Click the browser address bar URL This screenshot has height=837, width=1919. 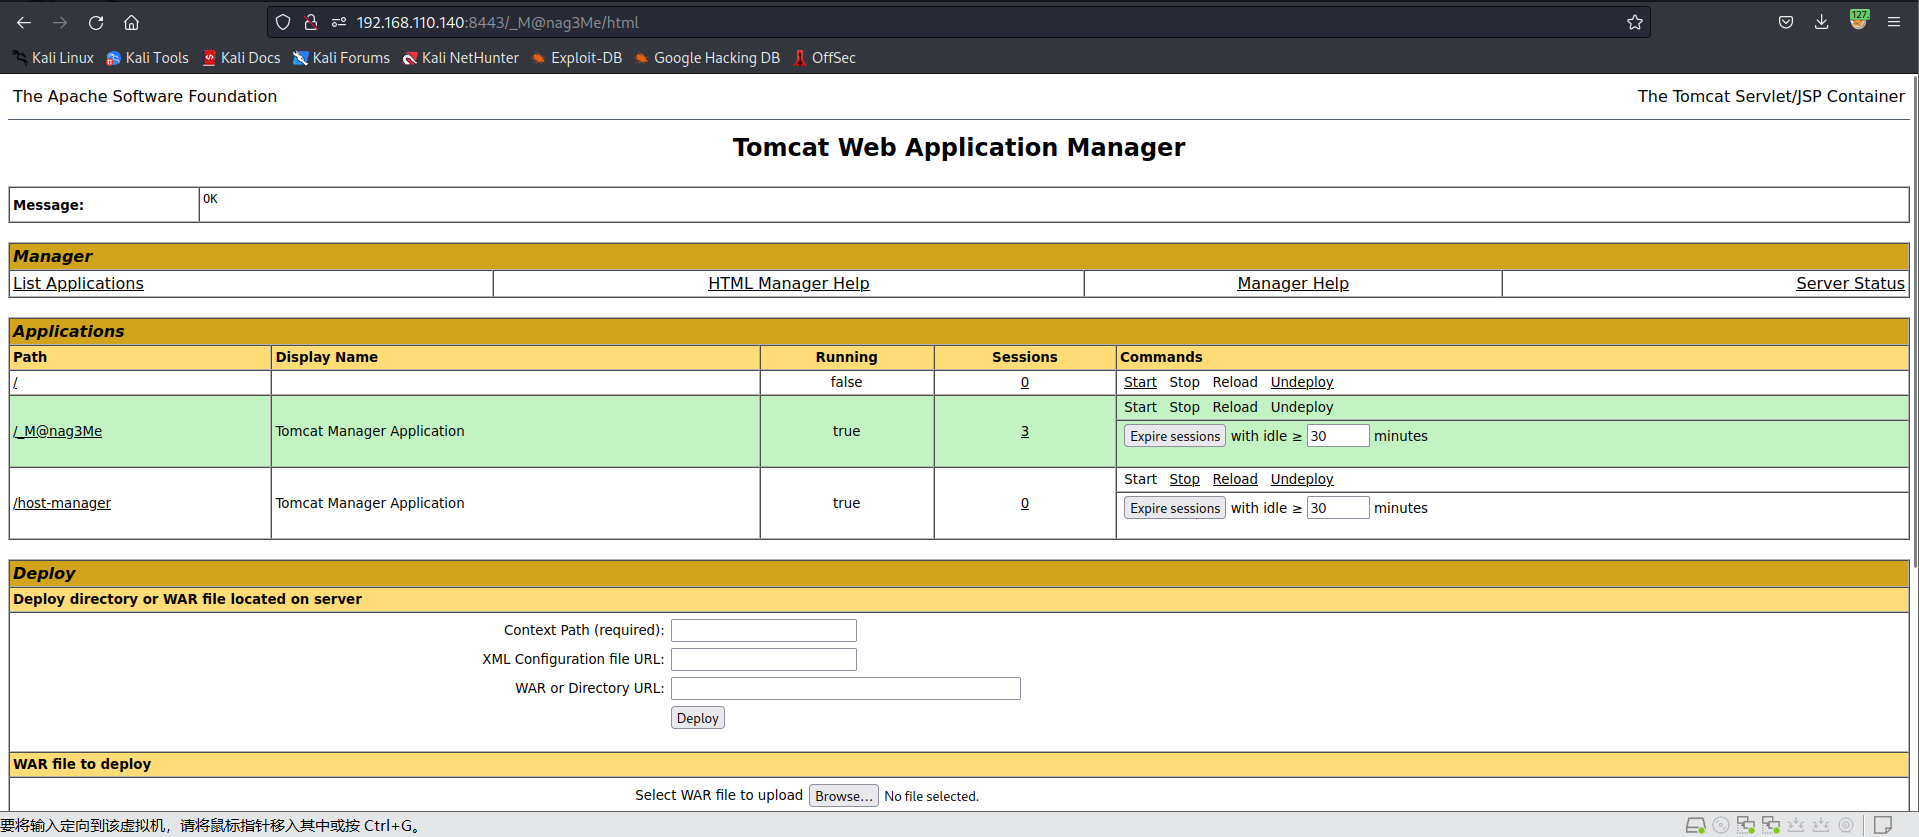tap(497, 22)
